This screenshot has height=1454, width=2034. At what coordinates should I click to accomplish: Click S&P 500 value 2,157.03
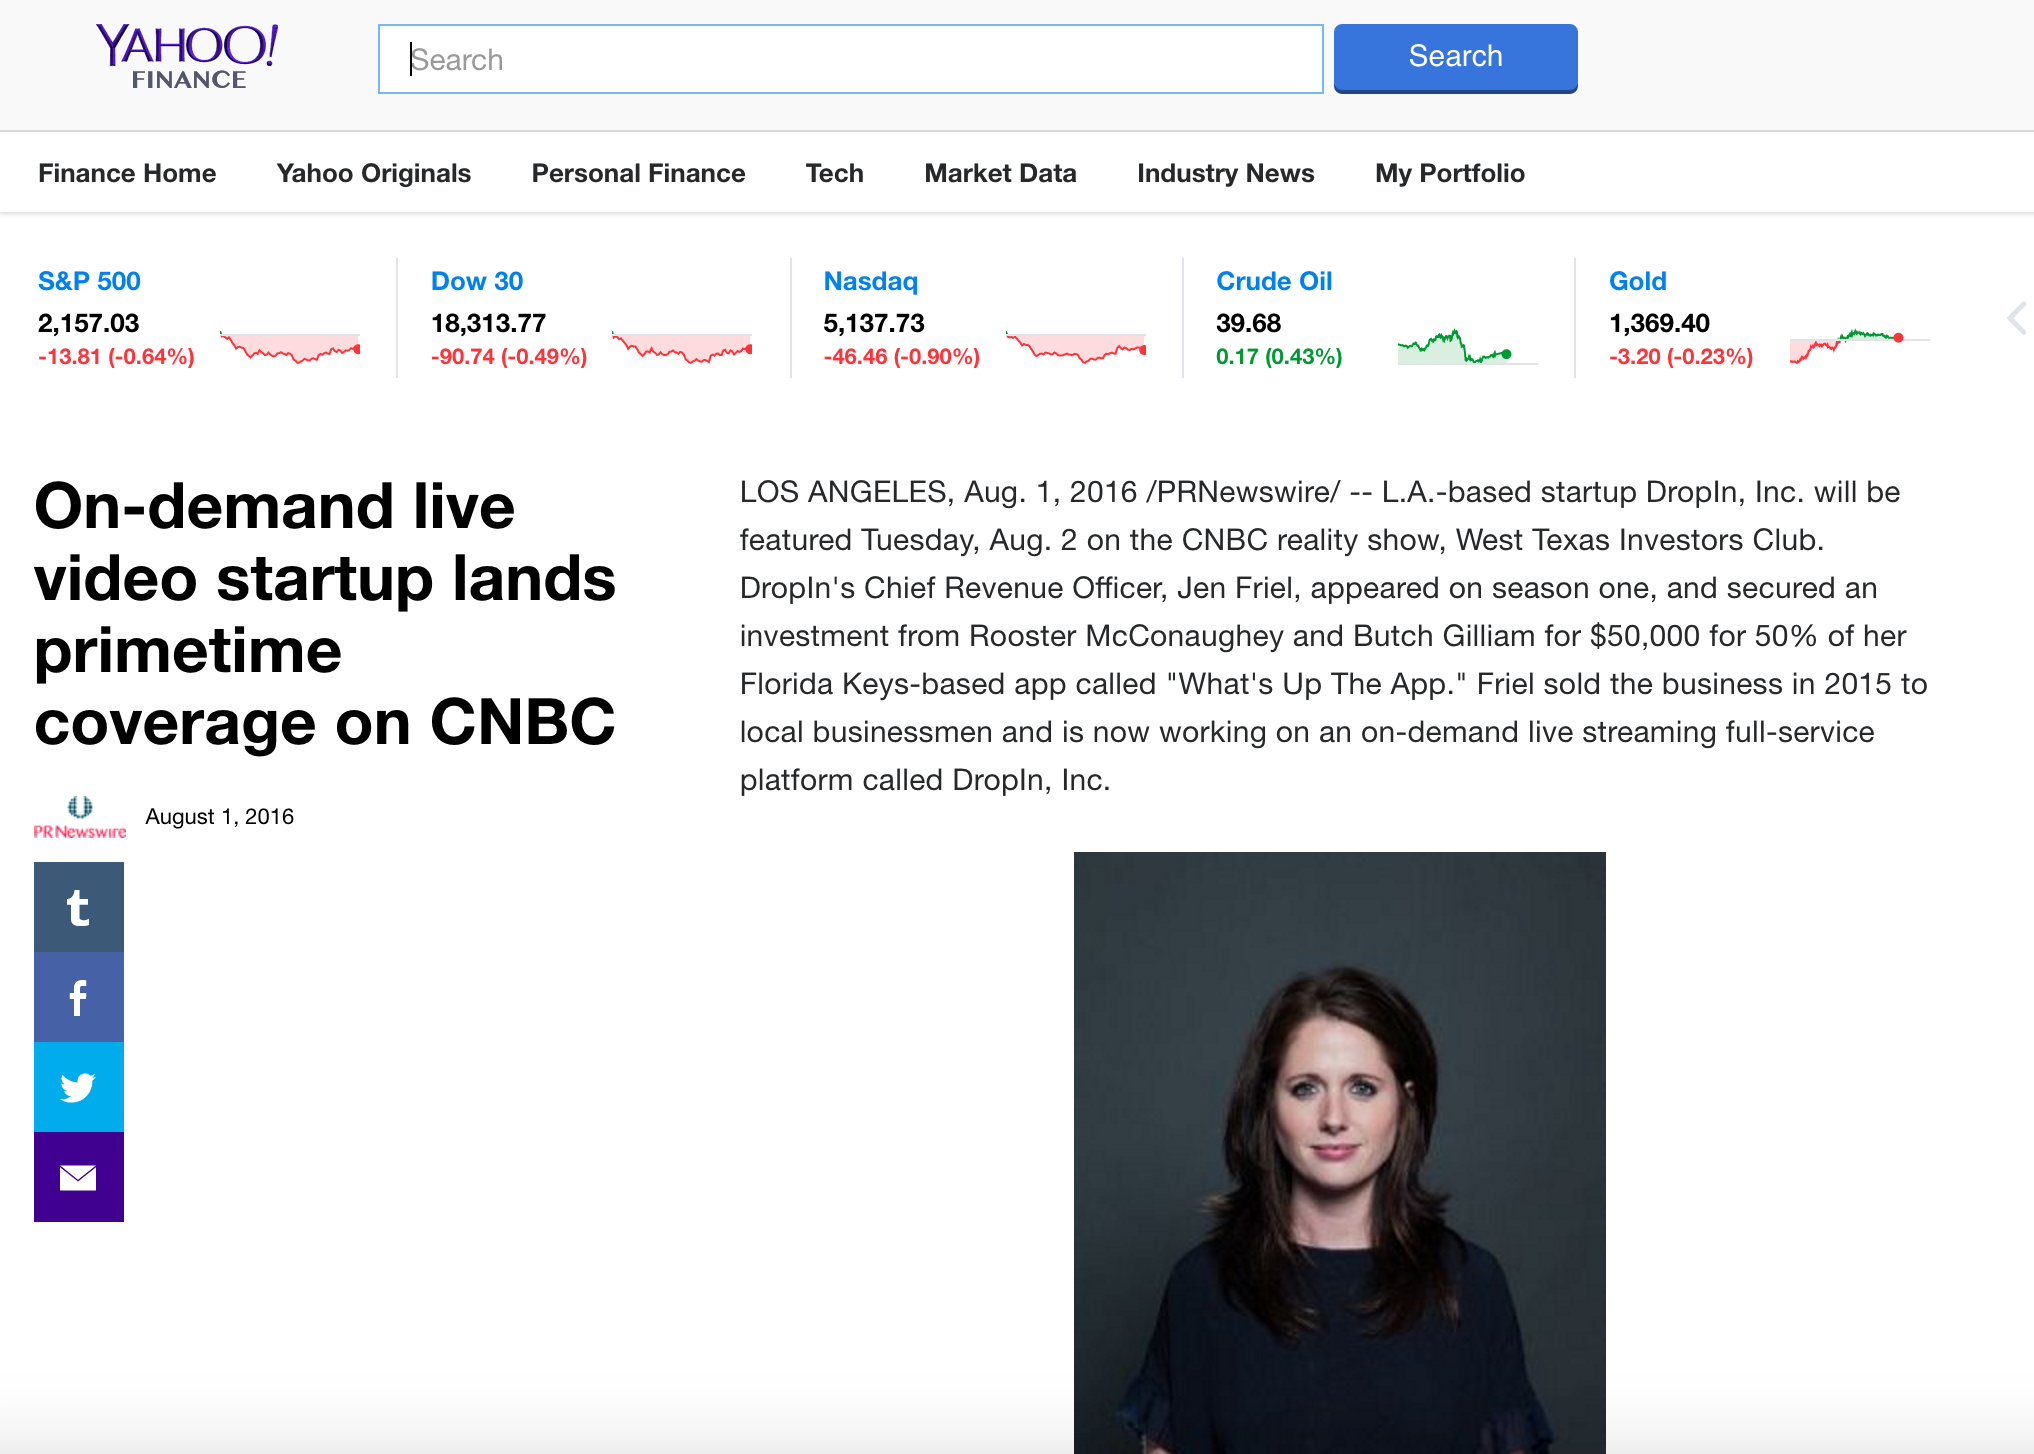(89, 323)
